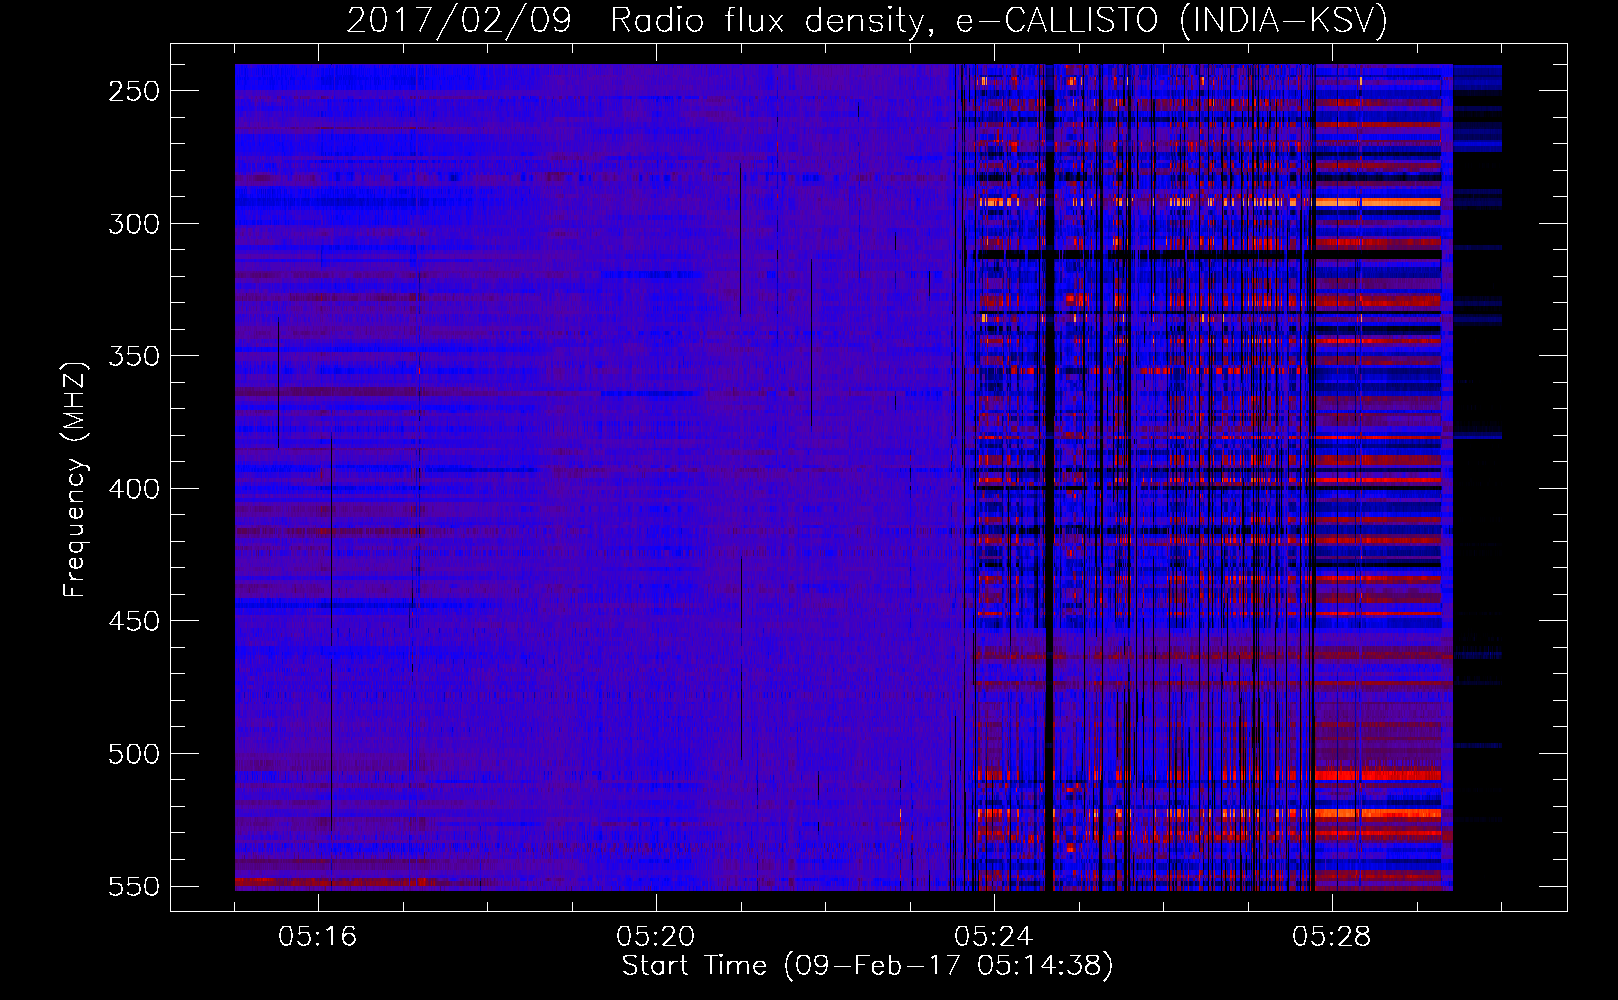The height and width of the screenshot is (1000, 1618).
Task: Click the 500 frequency tick label
Action: coord(134,754)
